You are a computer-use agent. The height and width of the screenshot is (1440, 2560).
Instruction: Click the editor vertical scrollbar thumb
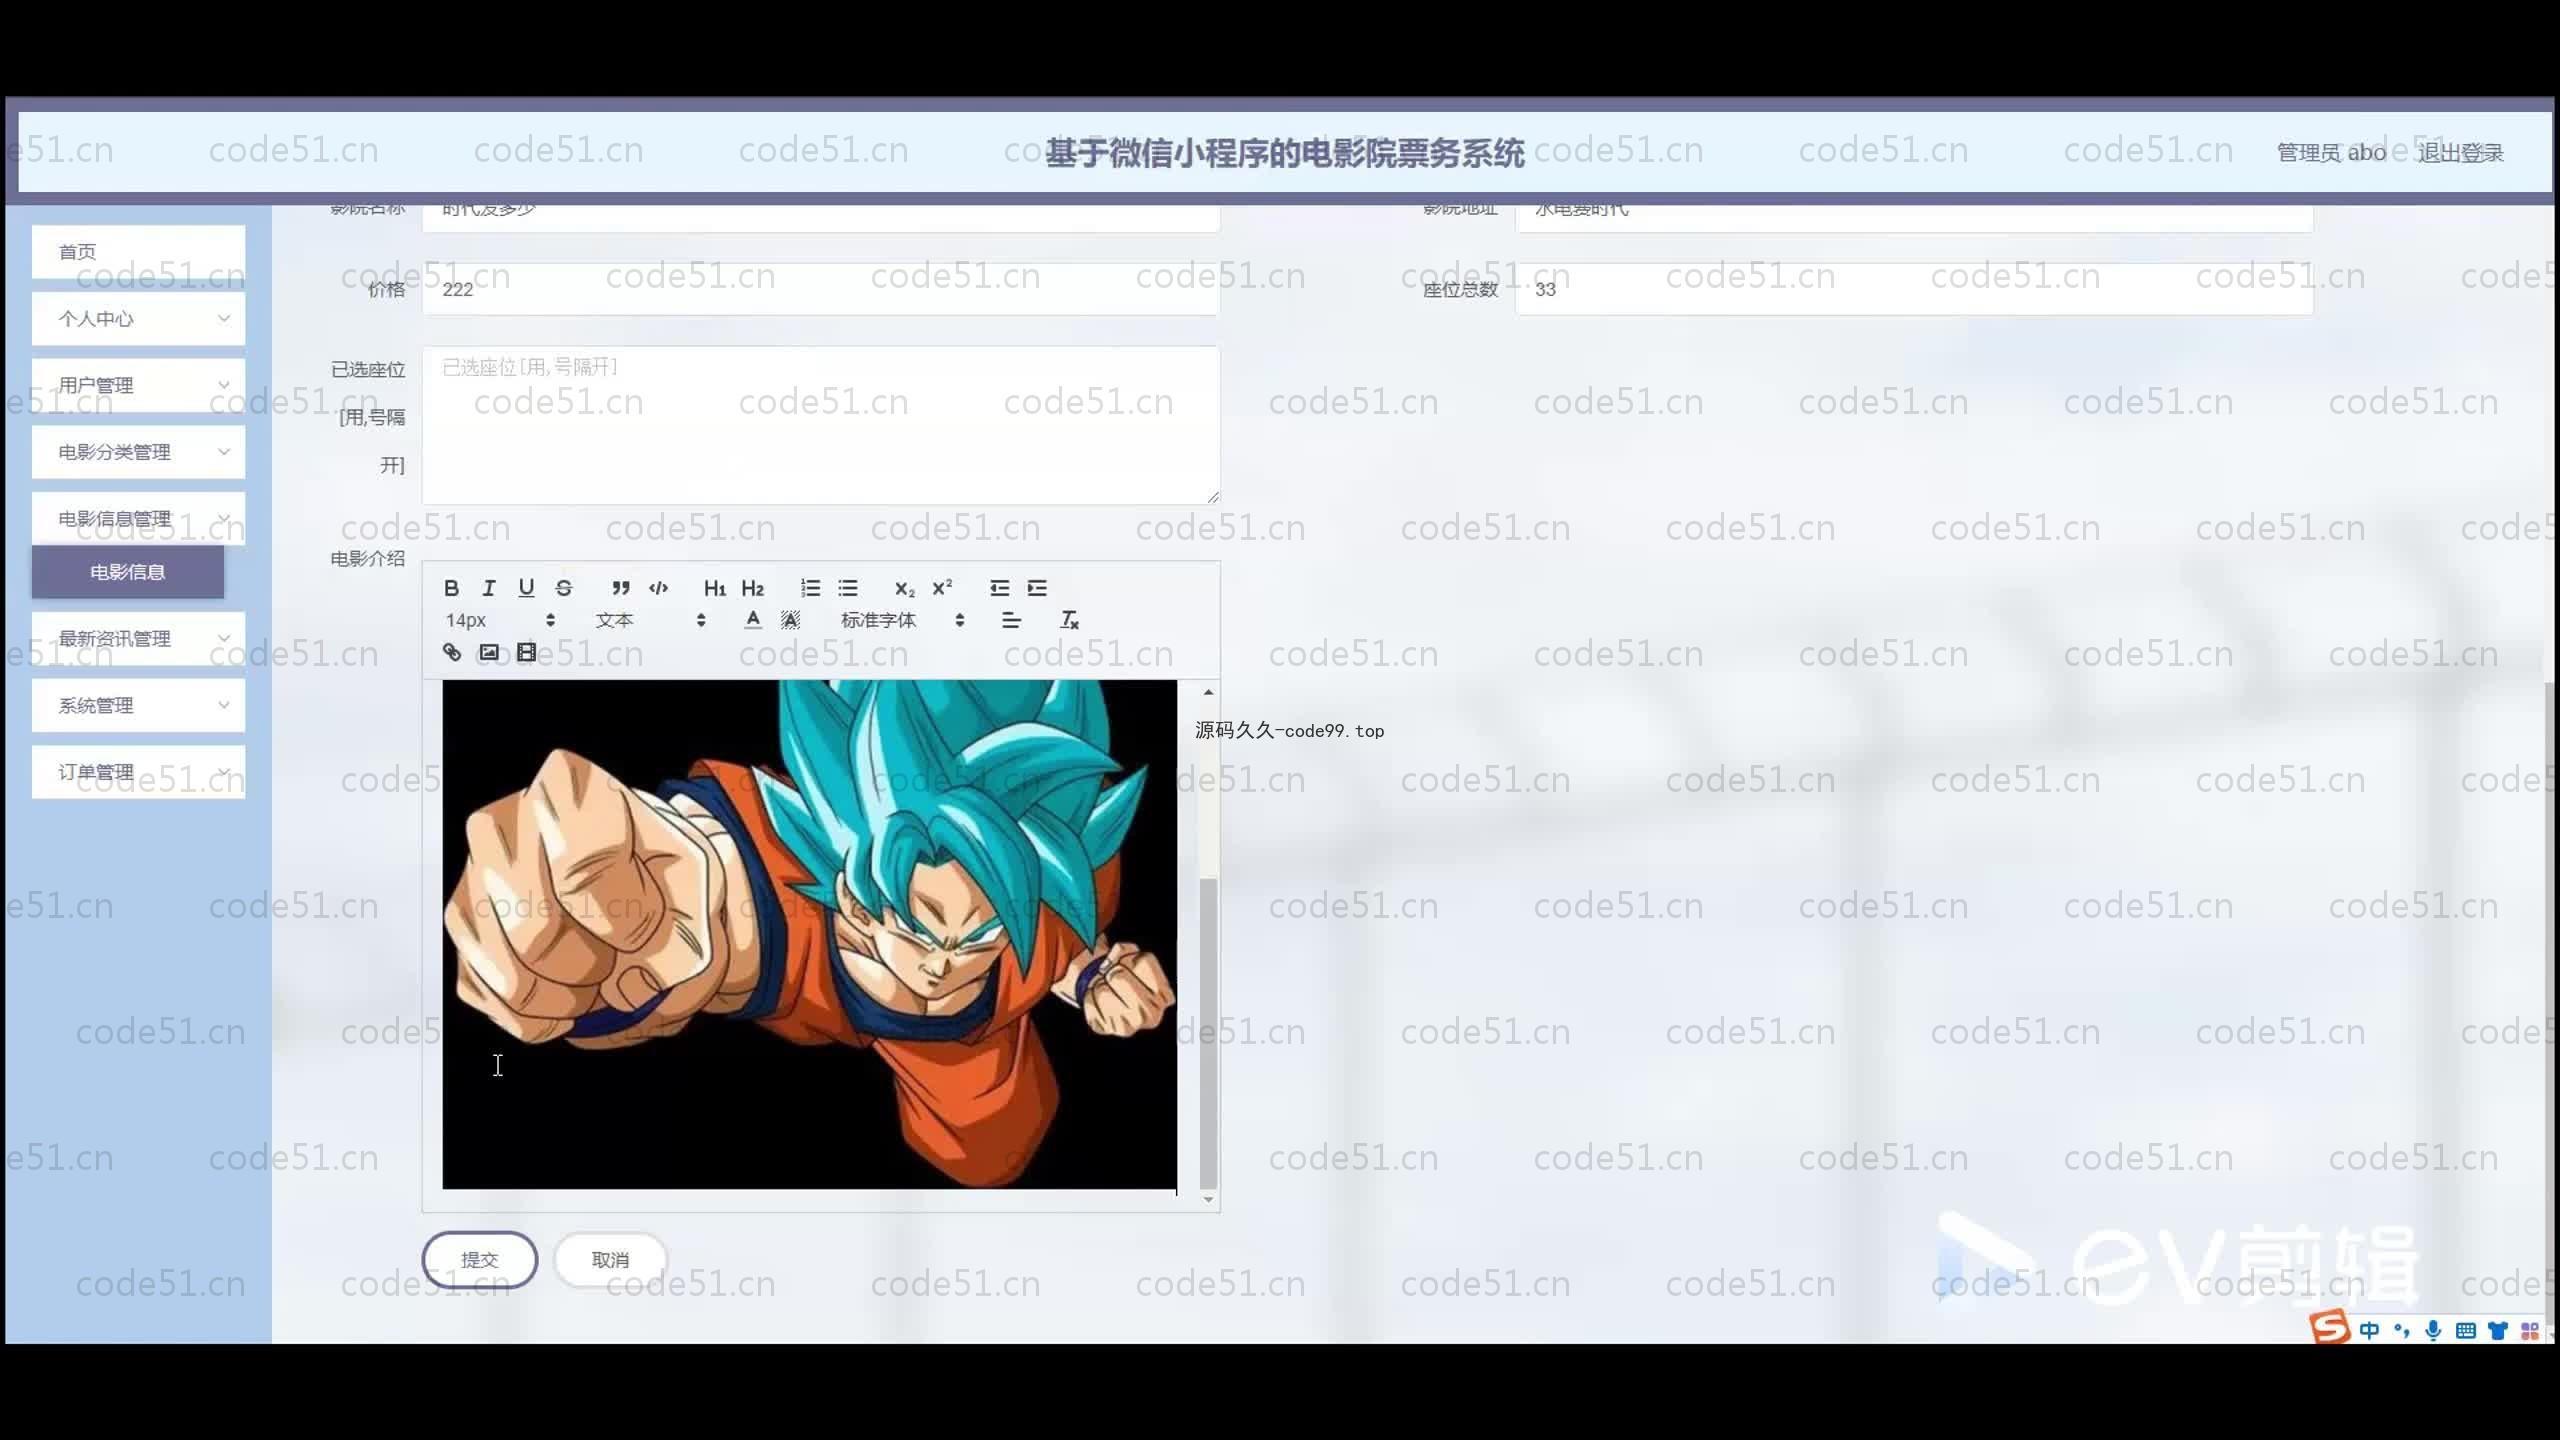(1208, 1032)
